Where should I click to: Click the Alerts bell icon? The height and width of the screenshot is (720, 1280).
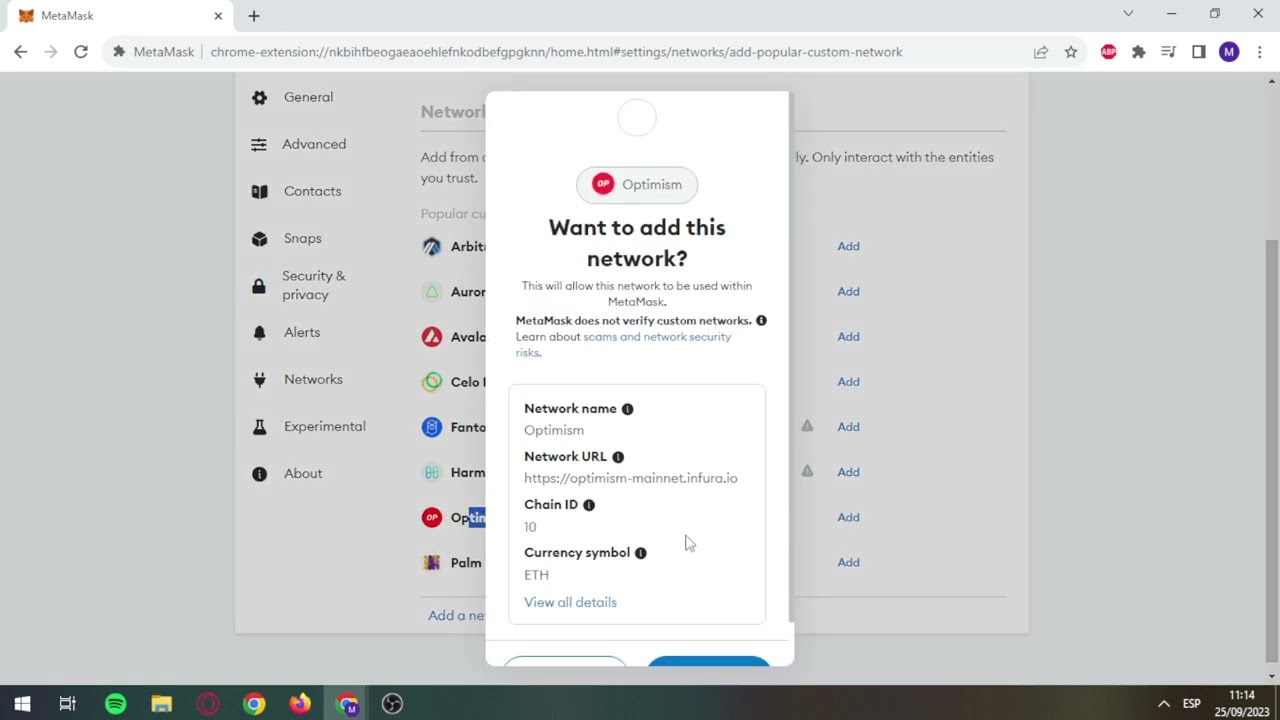click(259, 332)
